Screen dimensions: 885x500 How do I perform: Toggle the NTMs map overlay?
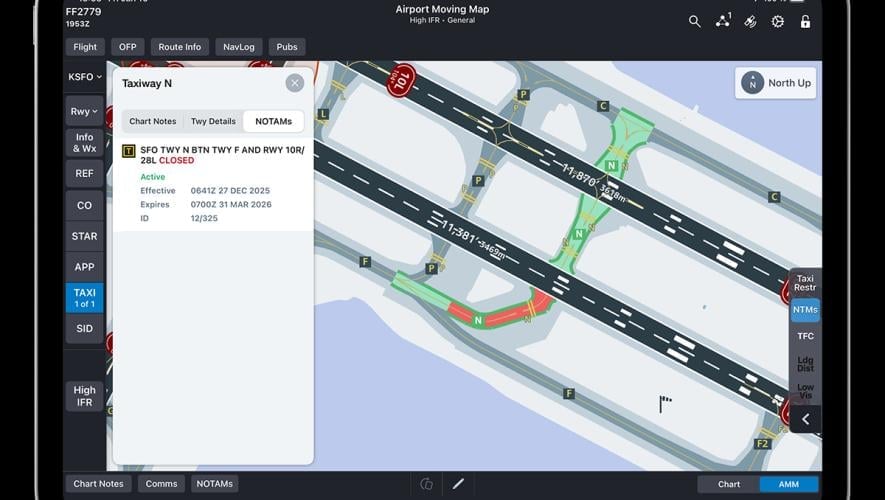(x=805, y=310)
